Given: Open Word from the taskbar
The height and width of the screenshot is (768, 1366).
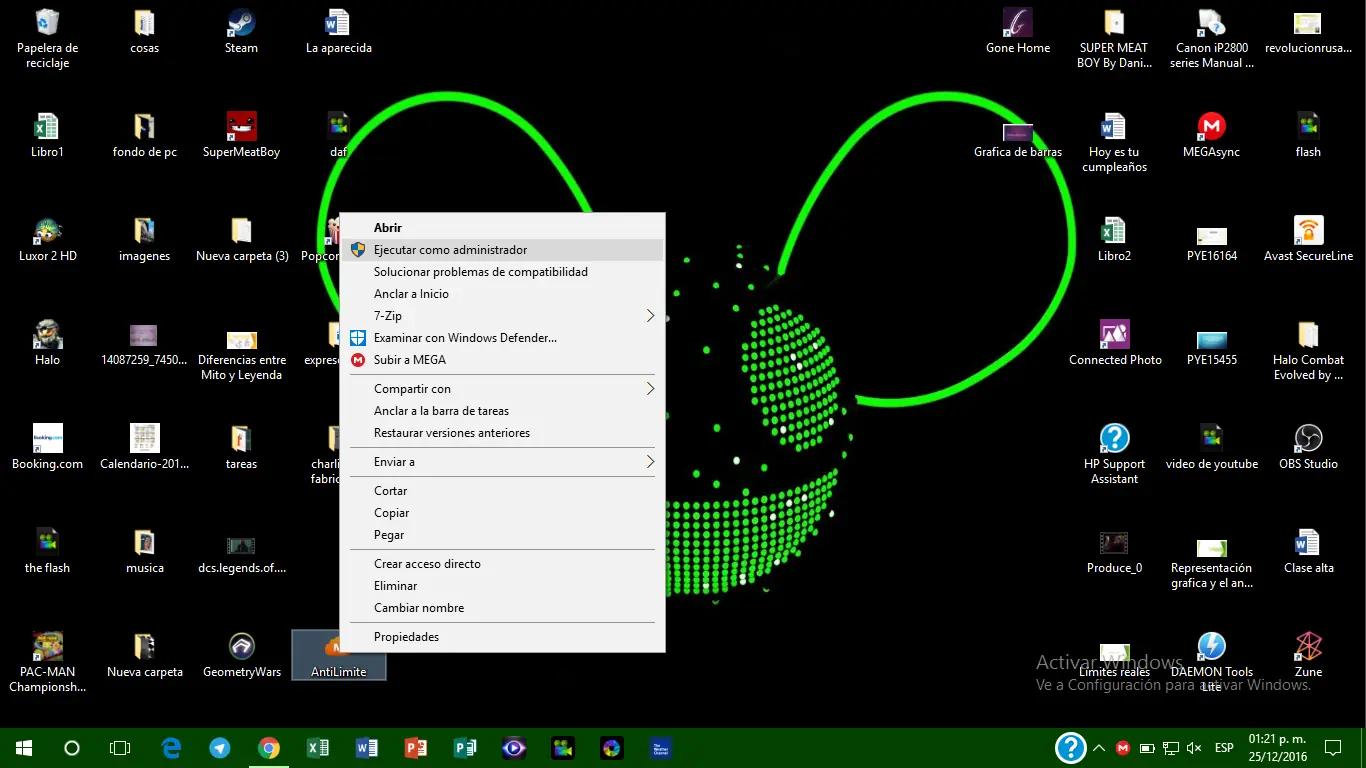Looking at the screenshot, I should pyautogui.click(x=366, y=748).
